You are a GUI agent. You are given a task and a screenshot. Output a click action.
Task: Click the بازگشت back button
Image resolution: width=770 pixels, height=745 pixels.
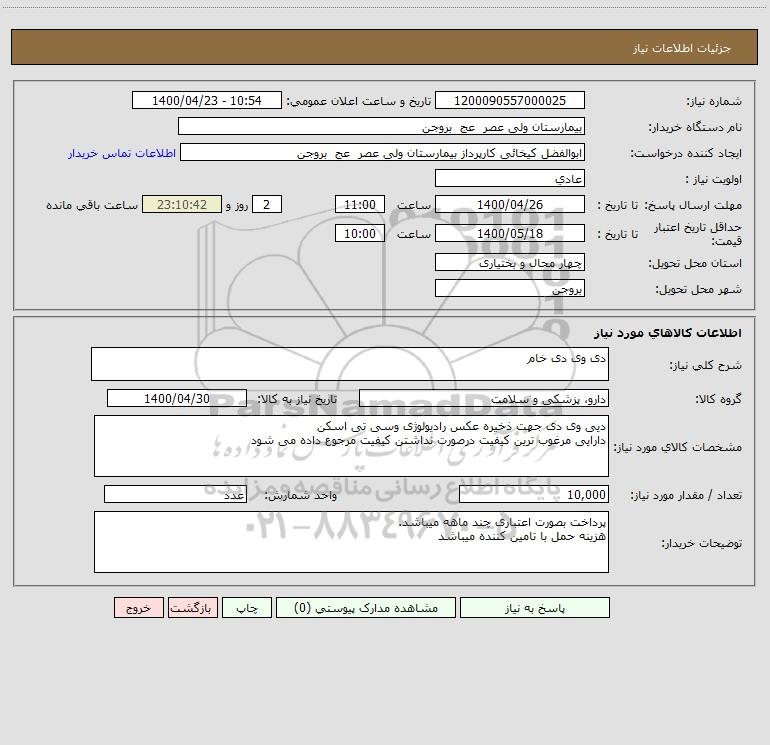[x=192, y=607]
